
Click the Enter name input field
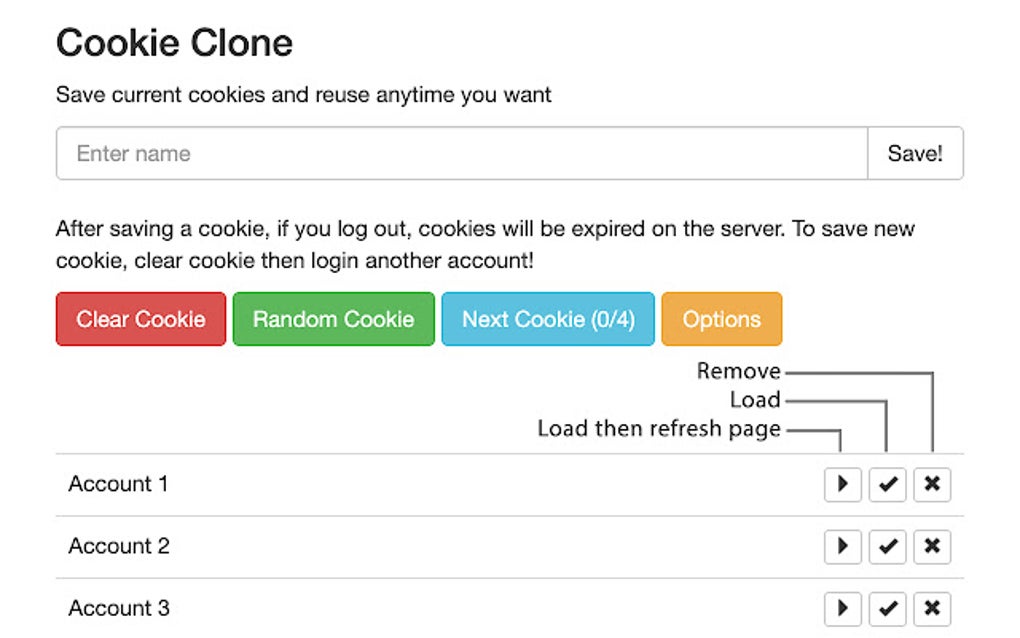pyautogui.click(x=400, y=153)
